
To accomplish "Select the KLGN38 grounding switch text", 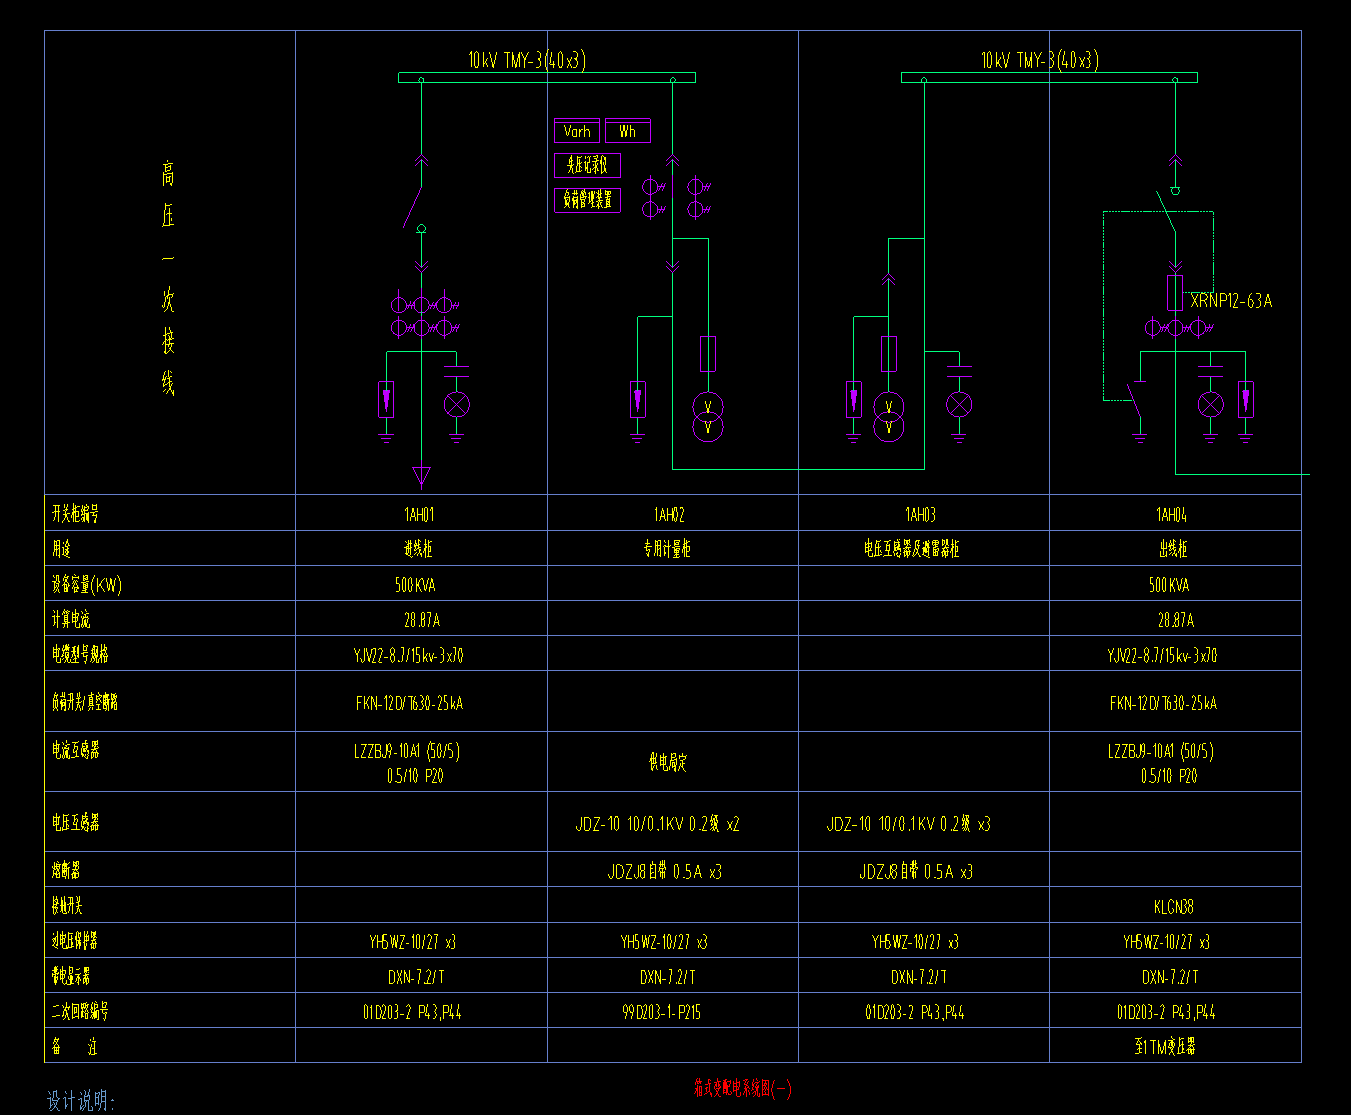I will tap(1173, 907).
